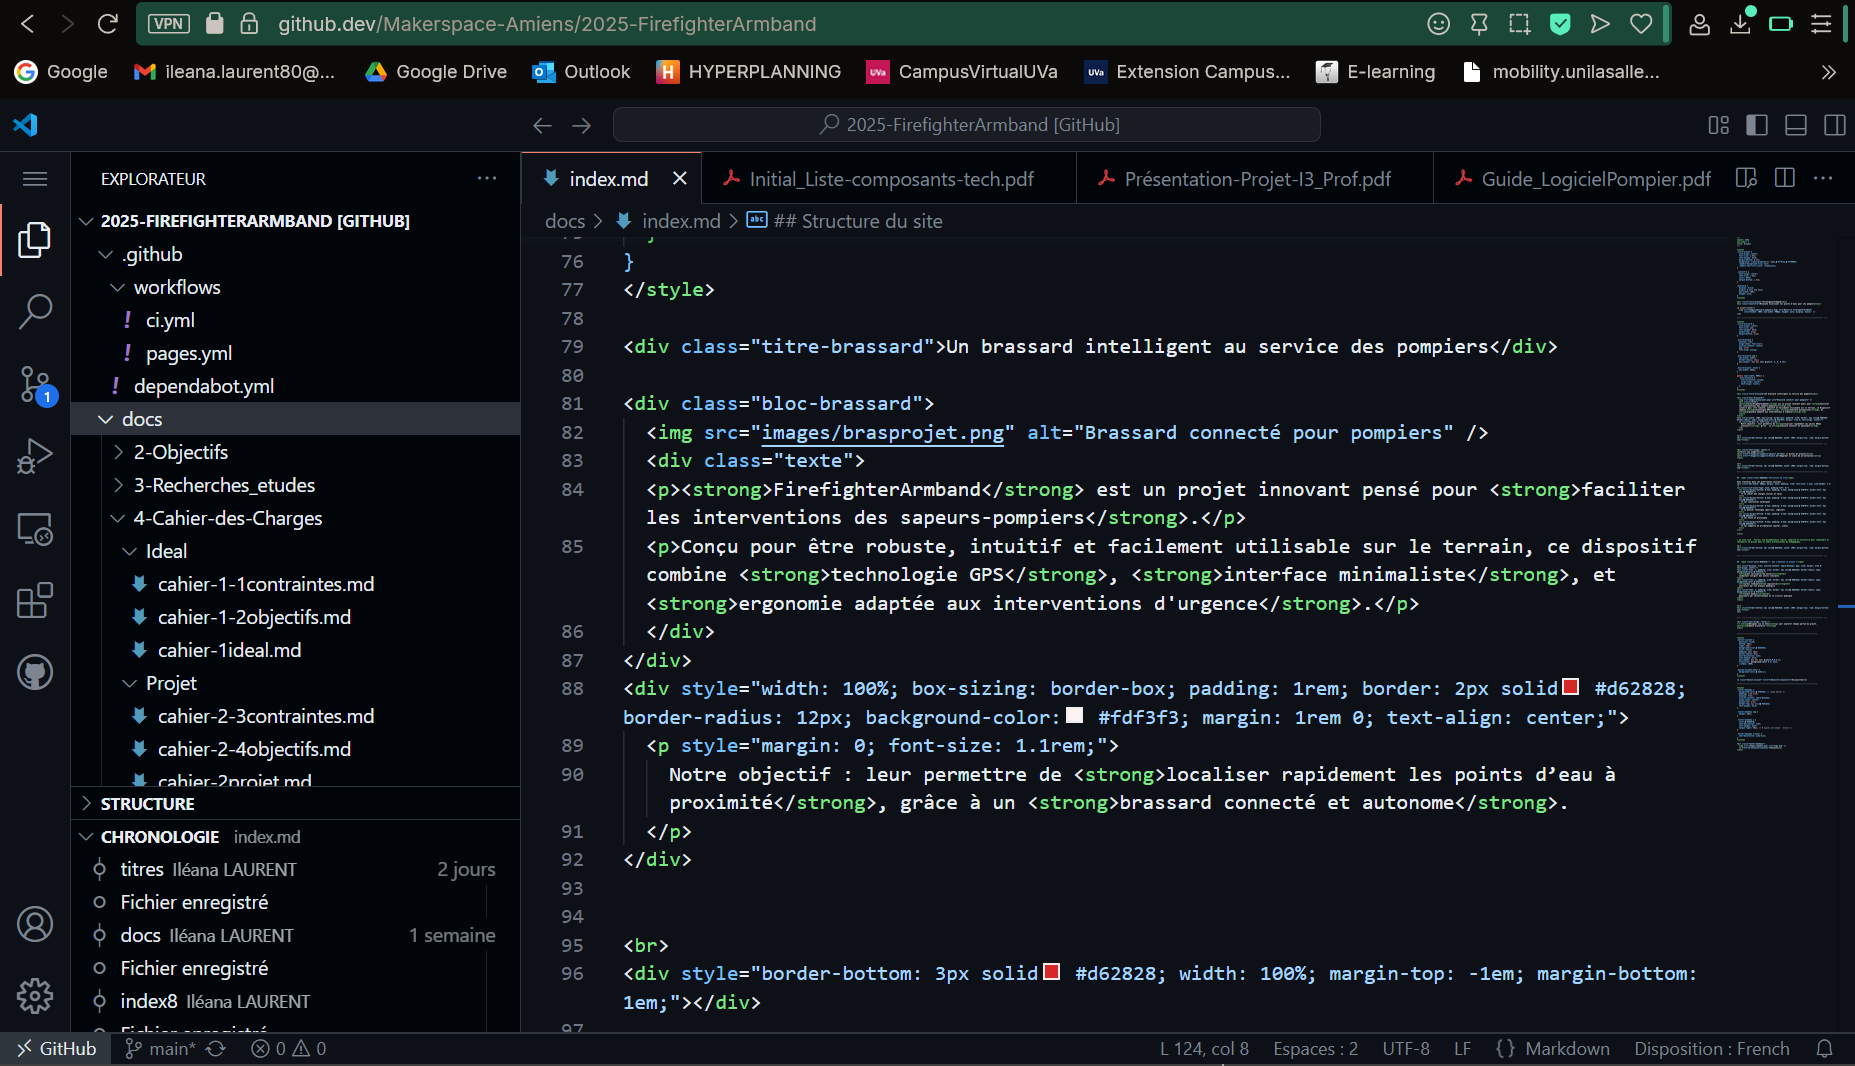Open the Remote Explorer panel

click(x=36, y=529)
